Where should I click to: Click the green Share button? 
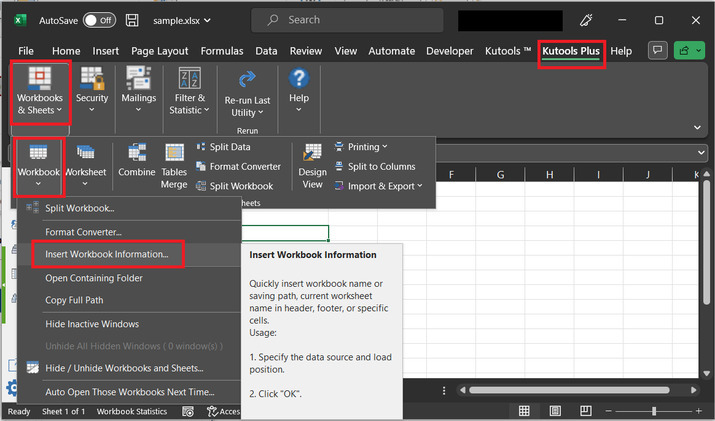(689, 51)
